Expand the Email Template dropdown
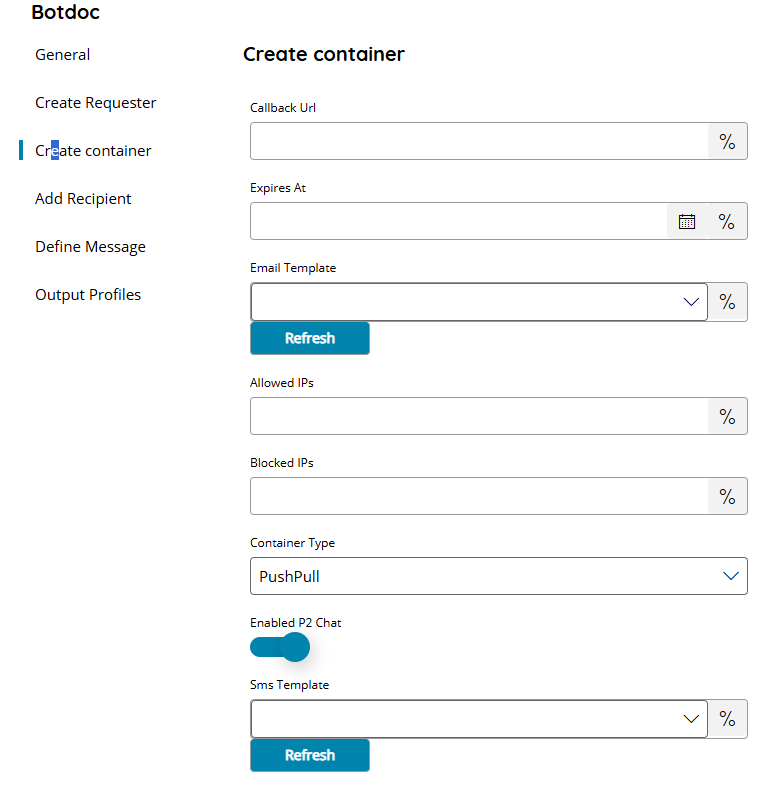This screenshot has height=789, width=772. (479, 302)
